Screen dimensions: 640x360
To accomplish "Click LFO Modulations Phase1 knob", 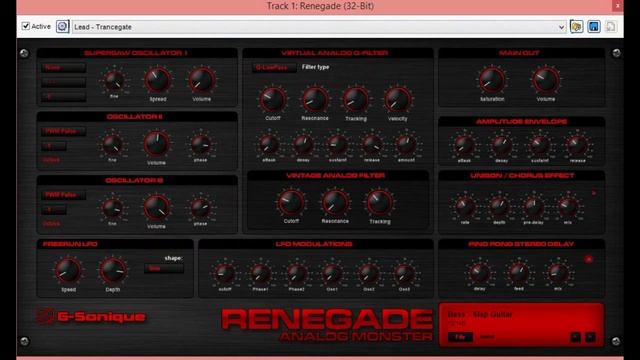I will (x=260, y=273).
